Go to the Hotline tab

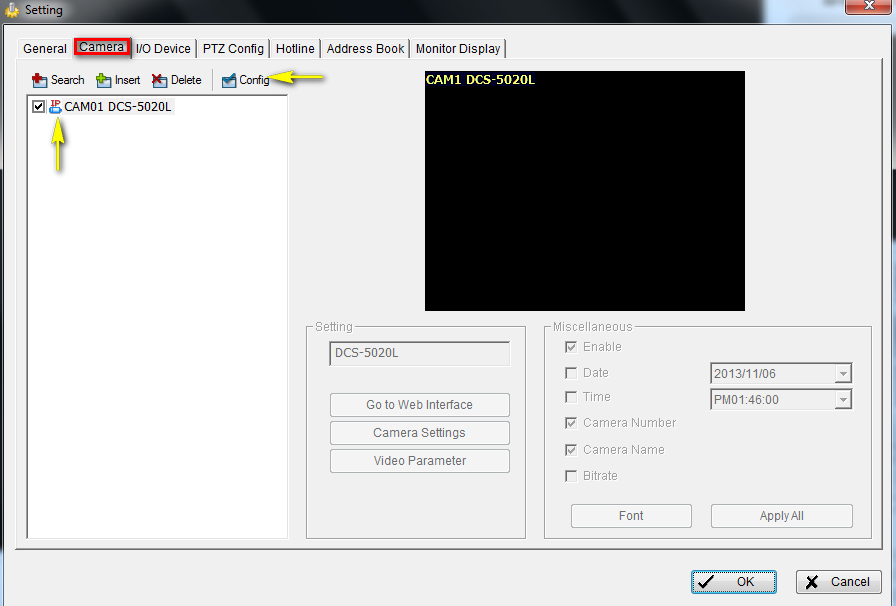[x=295, y=49]
